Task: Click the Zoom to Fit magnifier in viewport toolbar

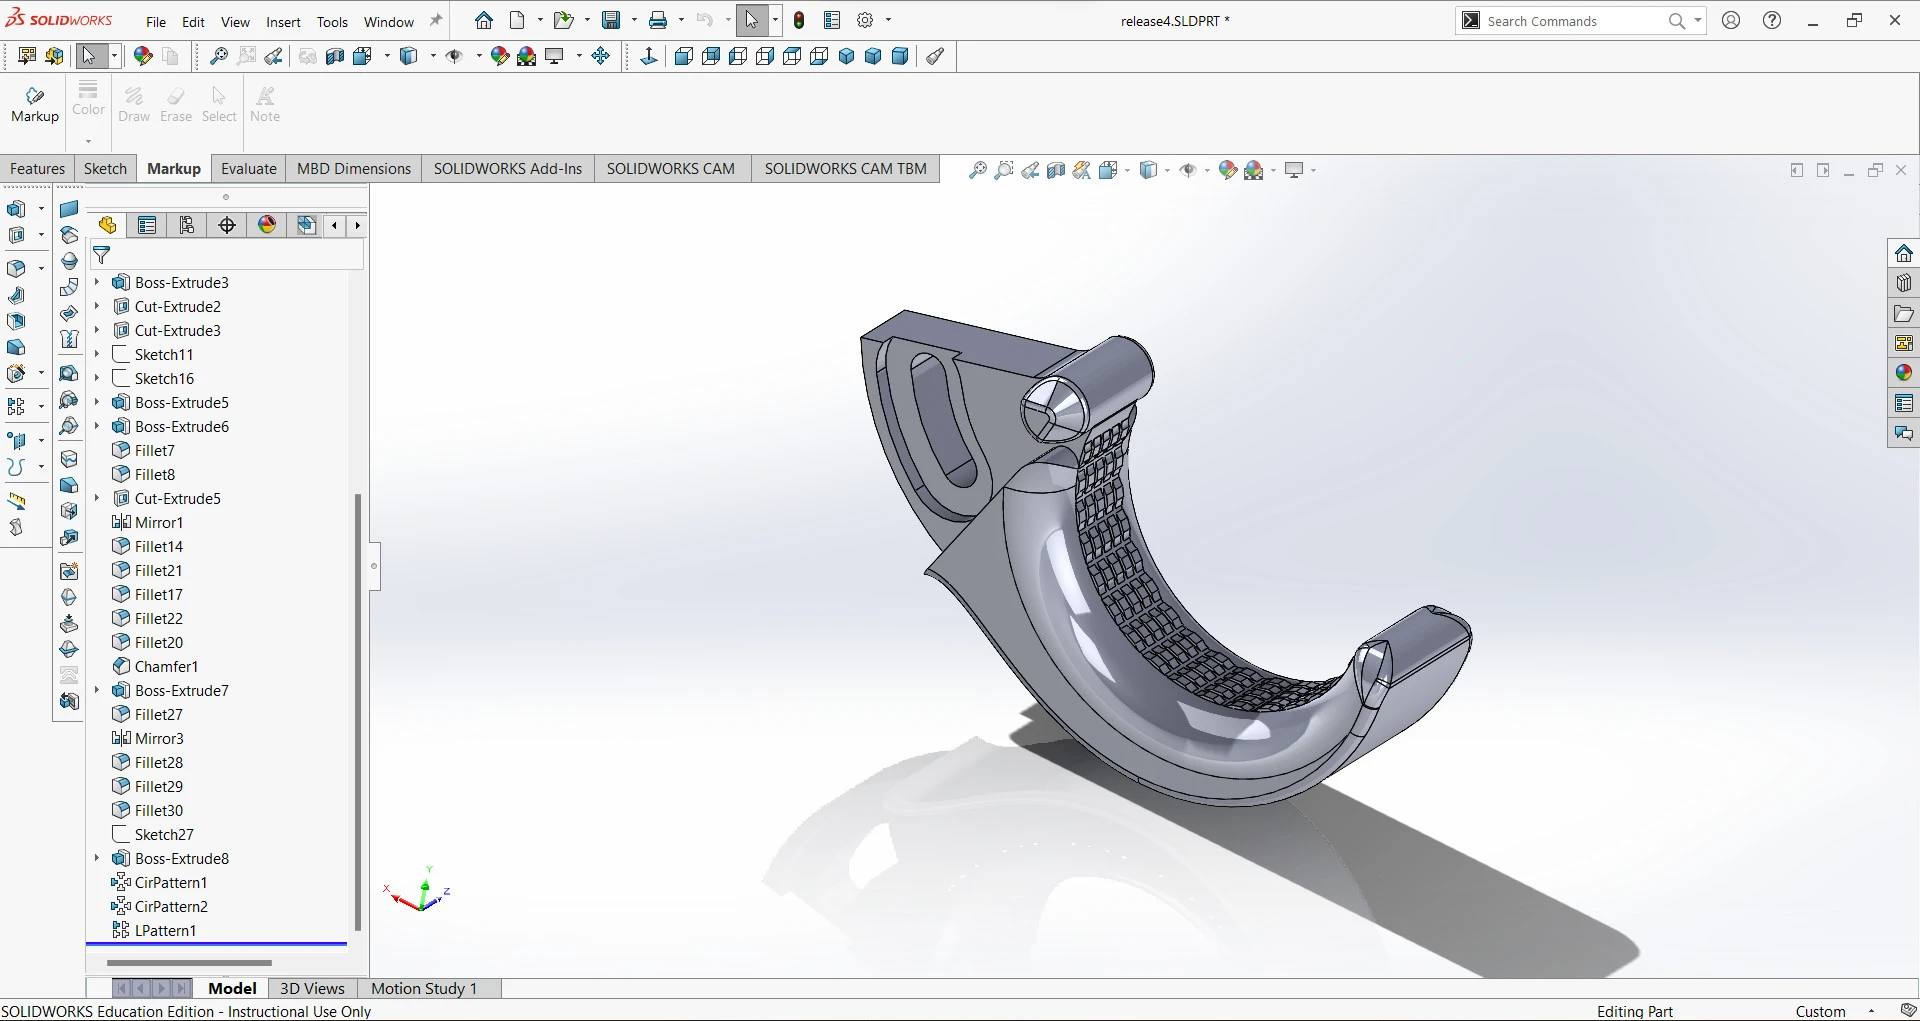Action: click(x=978, y=170)
